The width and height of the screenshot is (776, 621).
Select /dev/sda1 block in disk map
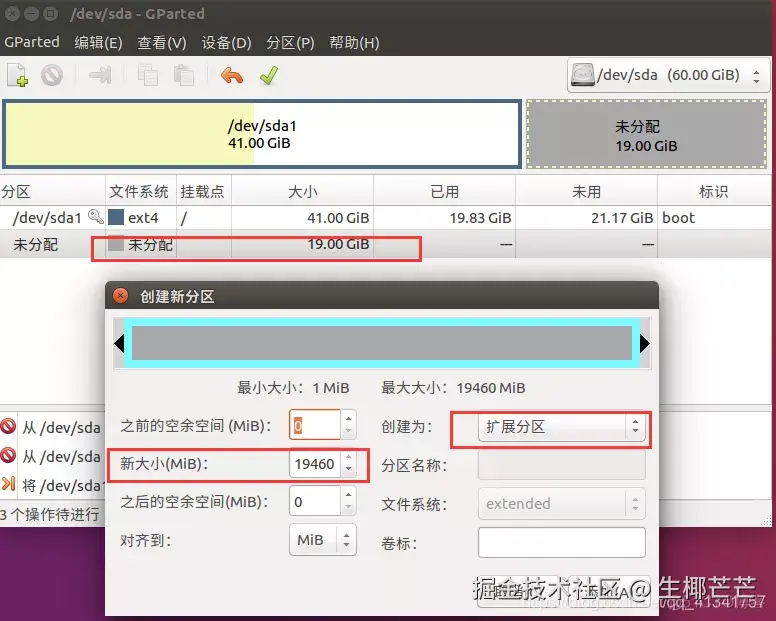point(262,134)
